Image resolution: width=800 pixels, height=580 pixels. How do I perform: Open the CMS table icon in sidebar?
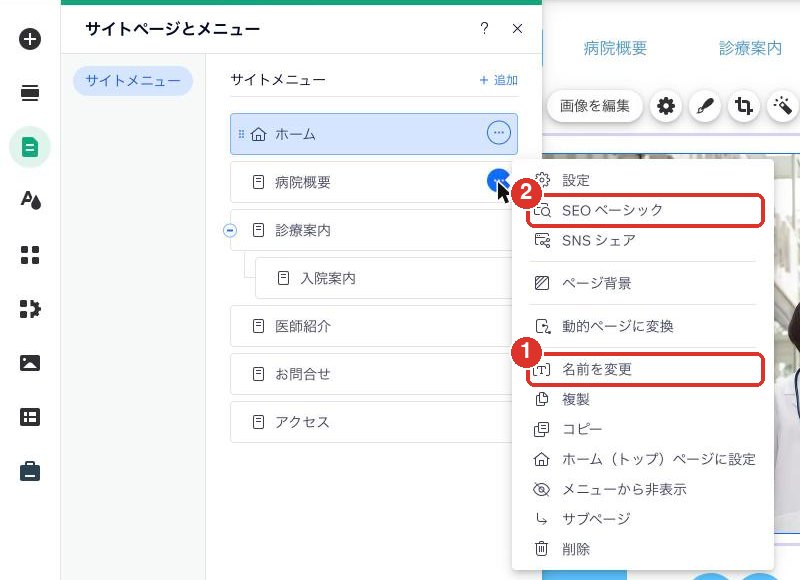click(30, 417)
